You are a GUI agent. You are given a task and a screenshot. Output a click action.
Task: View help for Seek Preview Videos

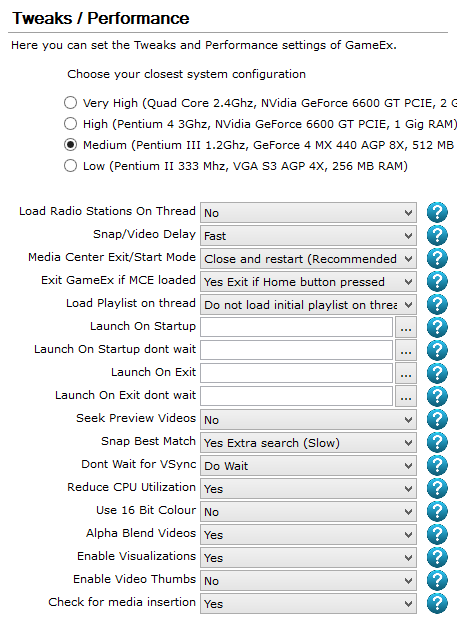click(x=437, y=419)
